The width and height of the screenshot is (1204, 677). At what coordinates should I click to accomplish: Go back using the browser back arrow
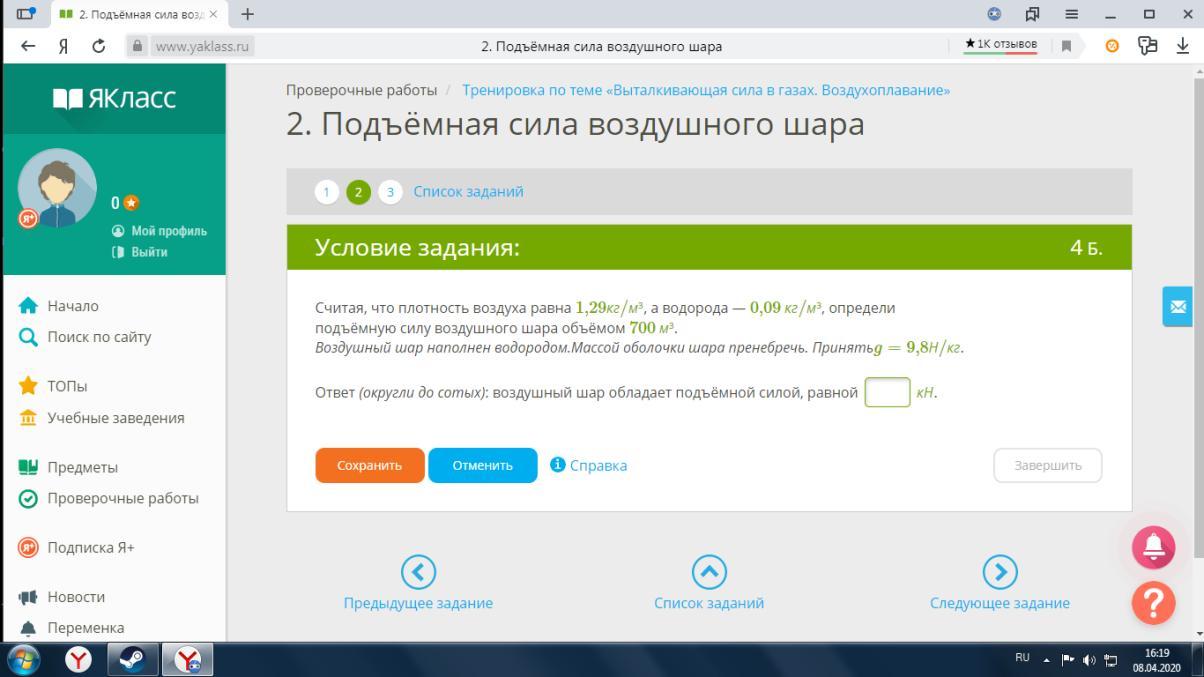(x=27, y=46)
